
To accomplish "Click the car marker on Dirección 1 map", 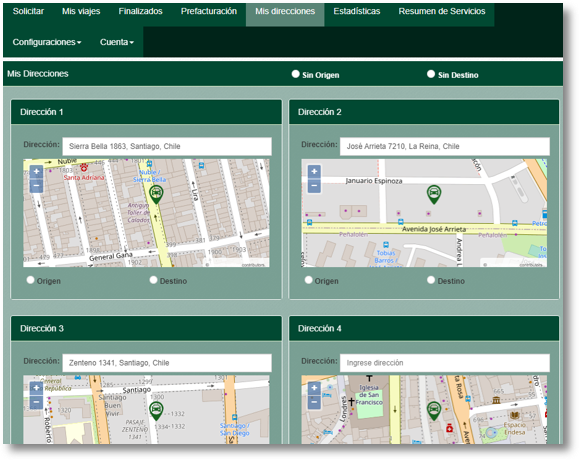I will (x=156, y=194).
